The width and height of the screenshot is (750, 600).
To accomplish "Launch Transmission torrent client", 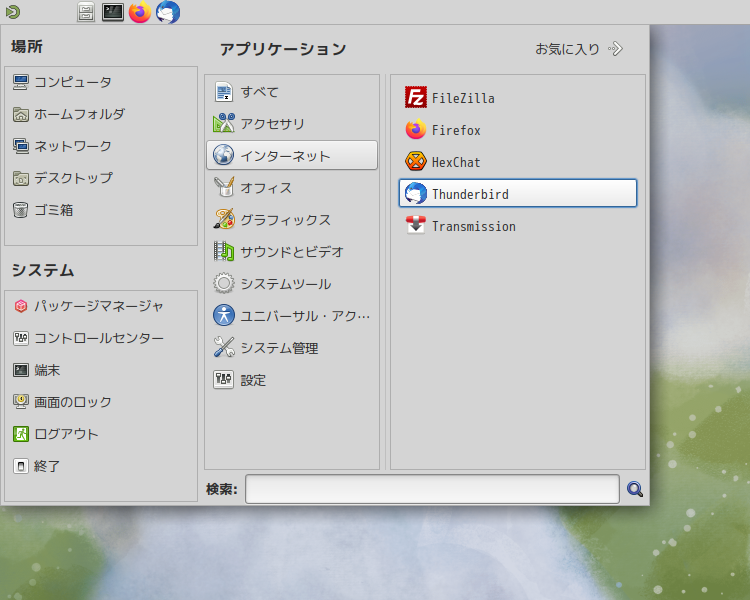I will pyautogui.click(x=518, y=226).
